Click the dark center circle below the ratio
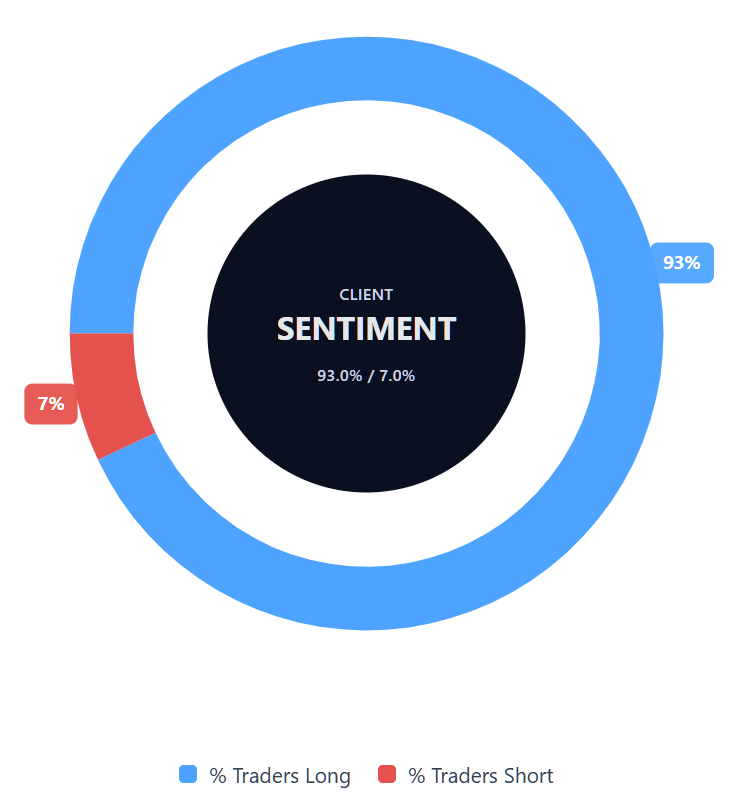Screen dimensions: 749x804 [x=366, y=440]
